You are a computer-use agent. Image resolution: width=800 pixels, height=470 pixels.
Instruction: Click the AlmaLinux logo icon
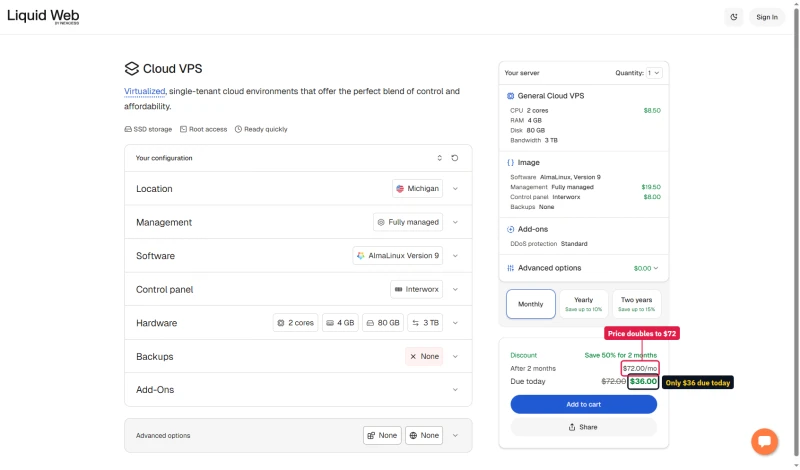[x=361, y=256]
